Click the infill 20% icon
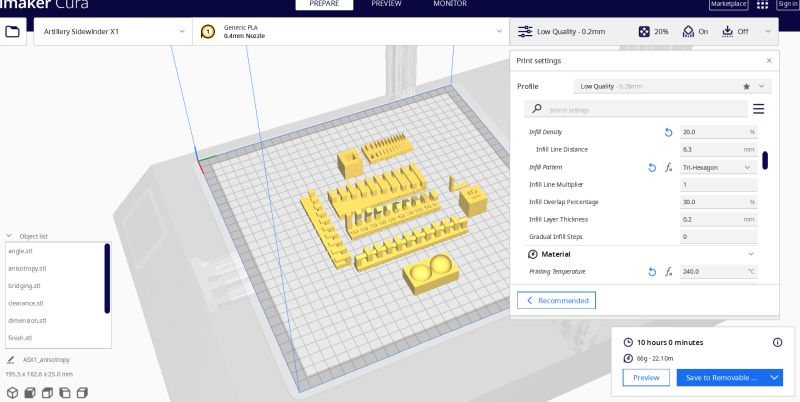The height and width of the screenshot is (402, 800). (x=644, y=32)
